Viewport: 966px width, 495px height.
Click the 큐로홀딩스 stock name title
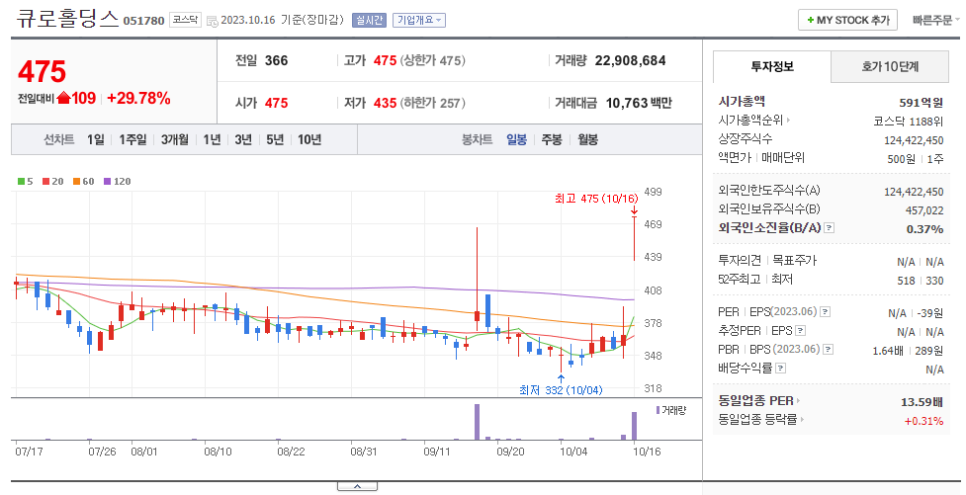(68, 18)
